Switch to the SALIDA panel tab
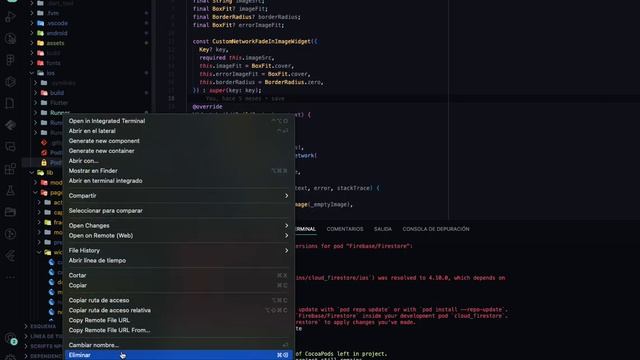Image resolution: width=640 pixels, height=360 pixels. [383, 229]
